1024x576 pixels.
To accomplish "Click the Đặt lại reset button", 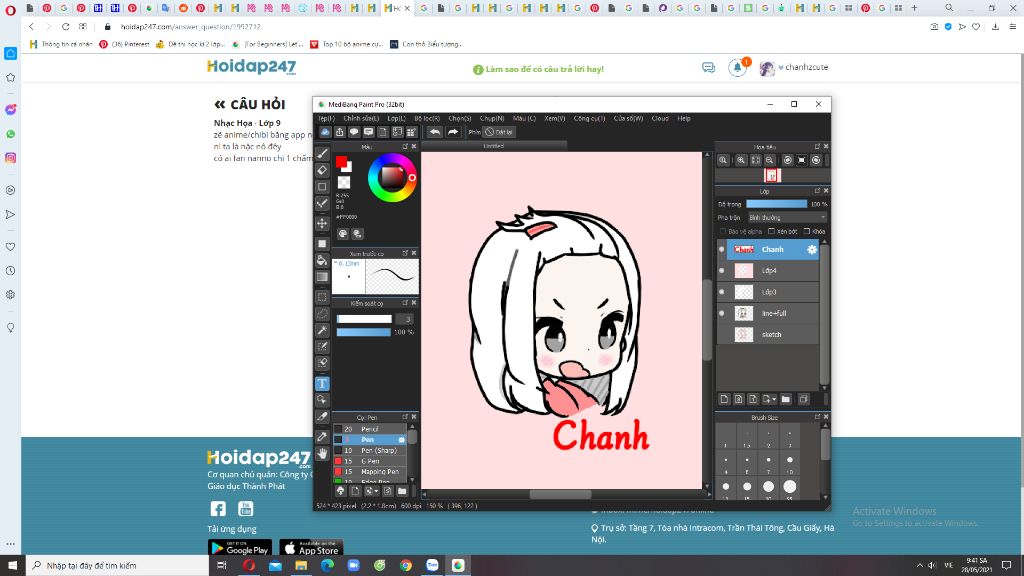I will tap(500, 132).
